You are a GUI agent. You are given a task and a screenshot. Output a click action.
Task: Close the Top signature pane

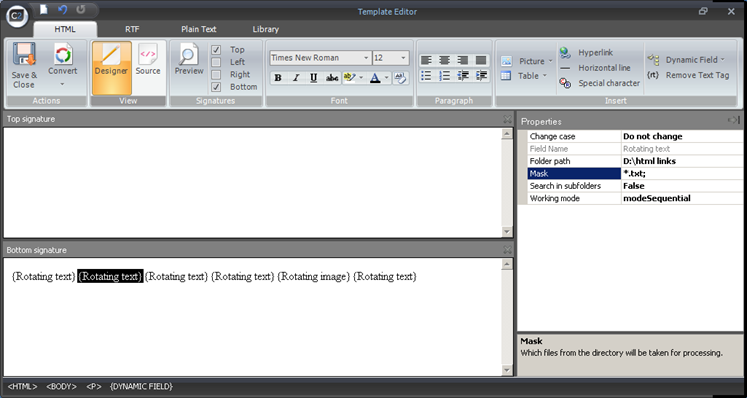pos(507,119)
